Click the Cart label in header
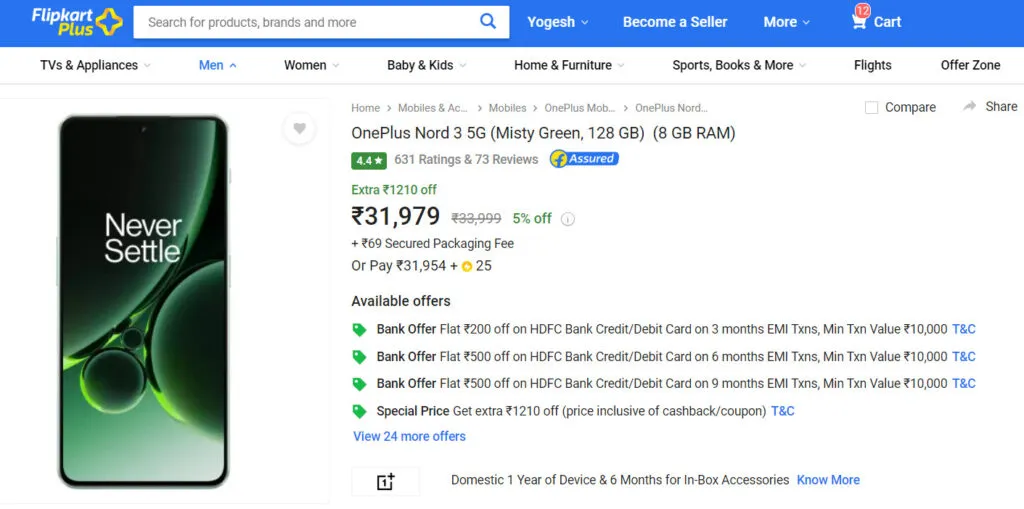This screenshot has height=509, width=1024. pyautogui.click(x=888, y=22)
